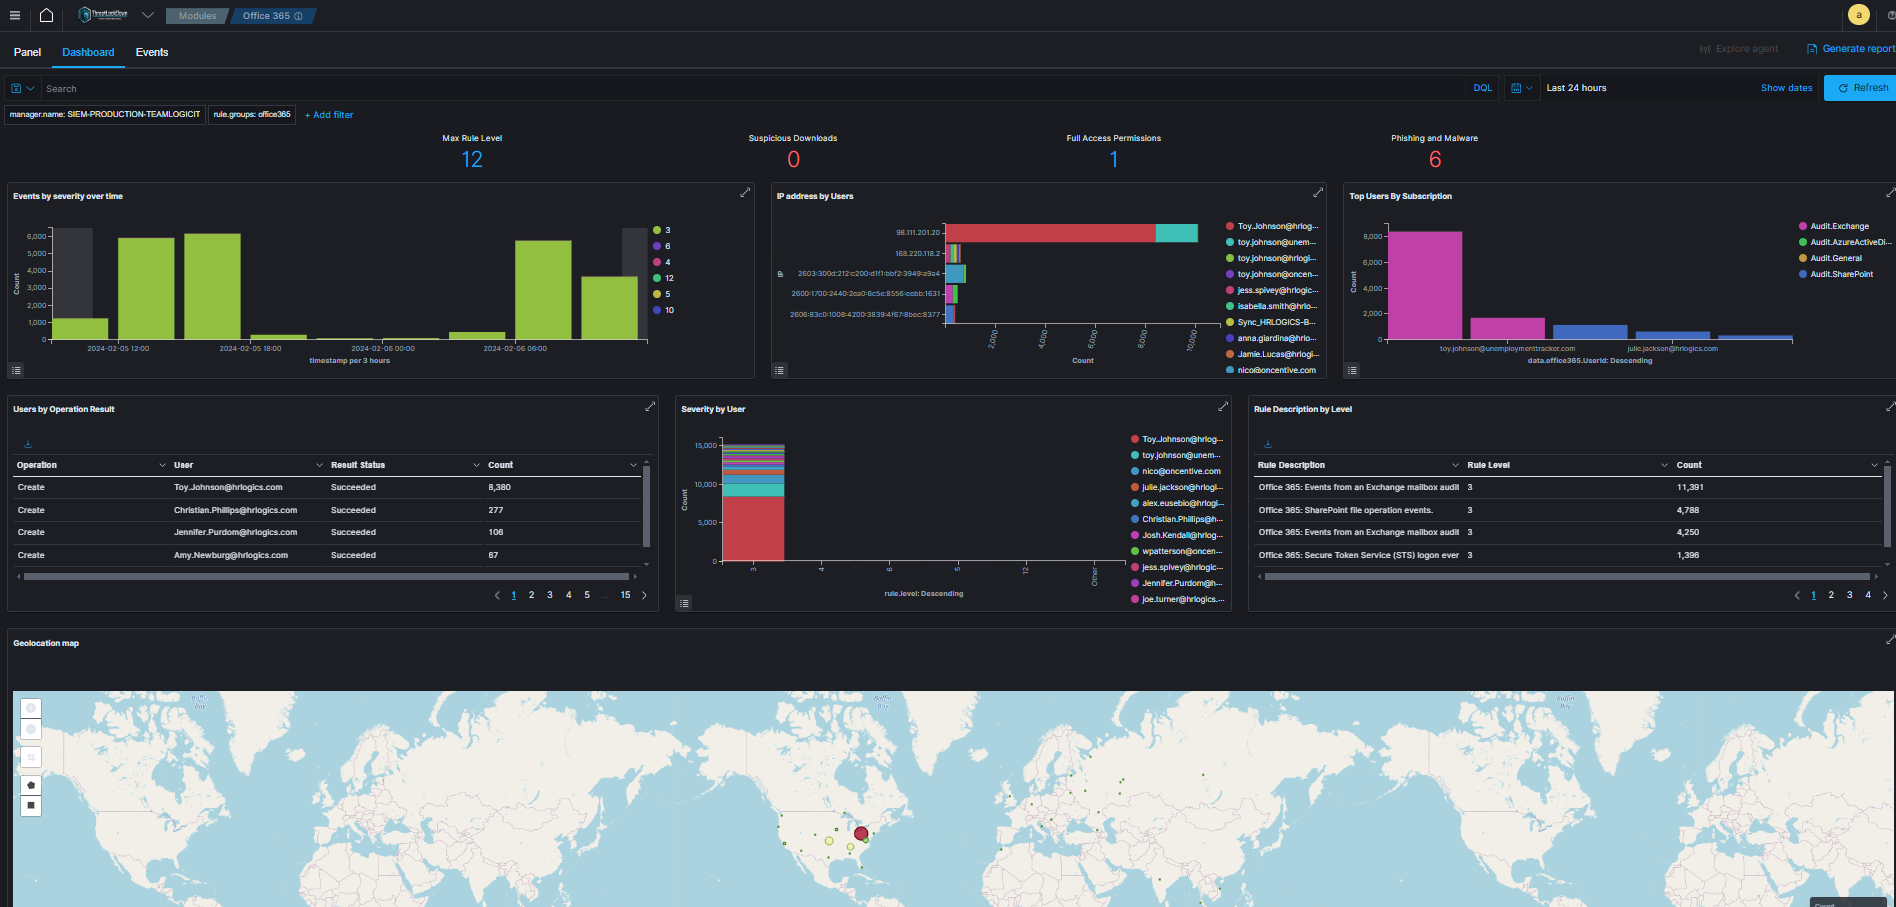Toggle Audit.General legend entry

click(1836, 258)
